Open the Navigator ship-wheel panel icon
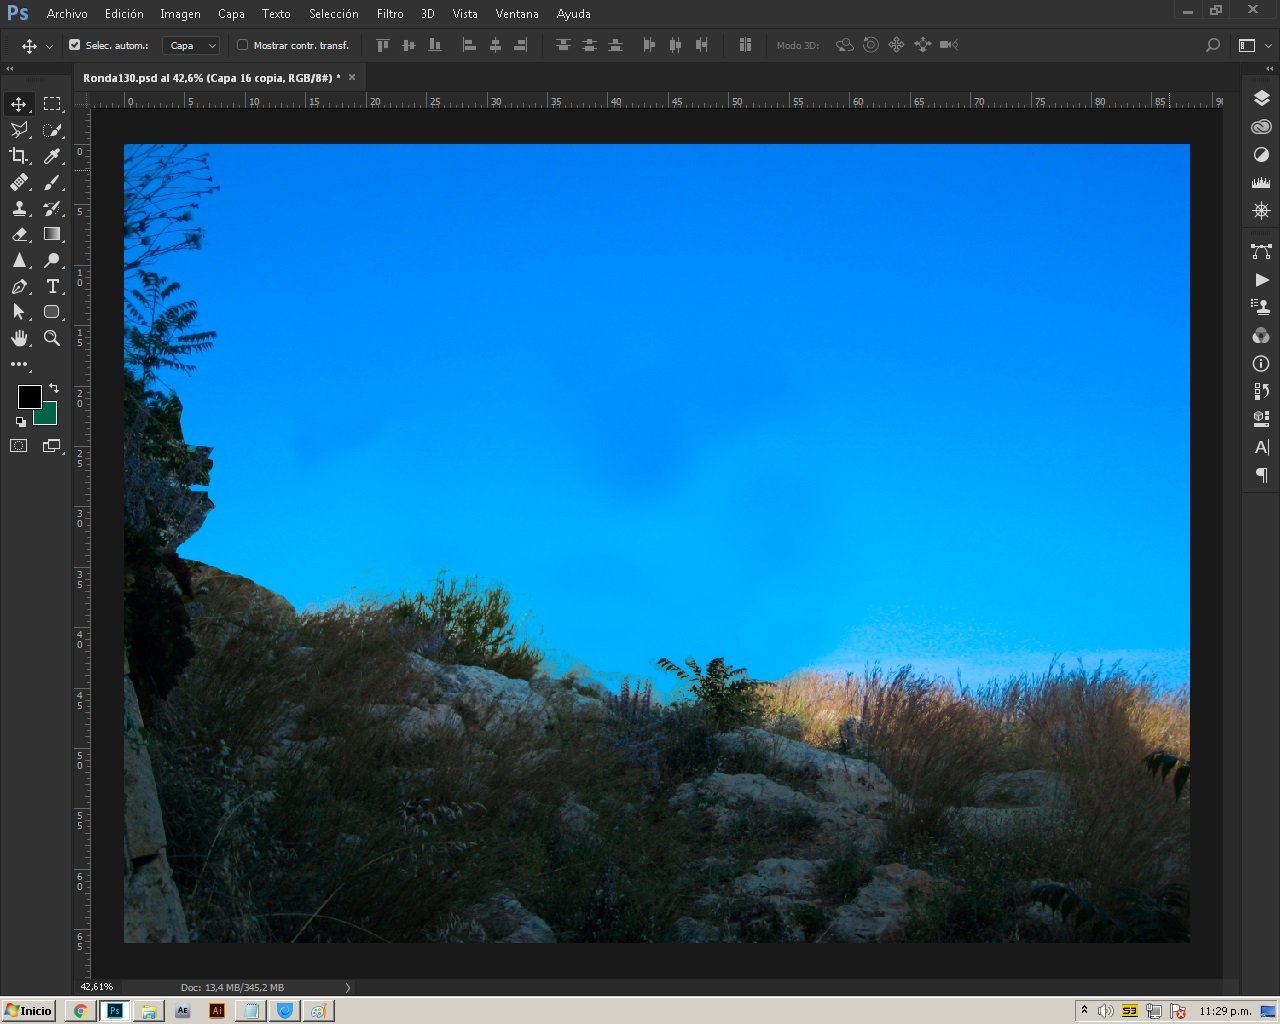This screenshot has width=1280, height=1024. pos(1261,211)
